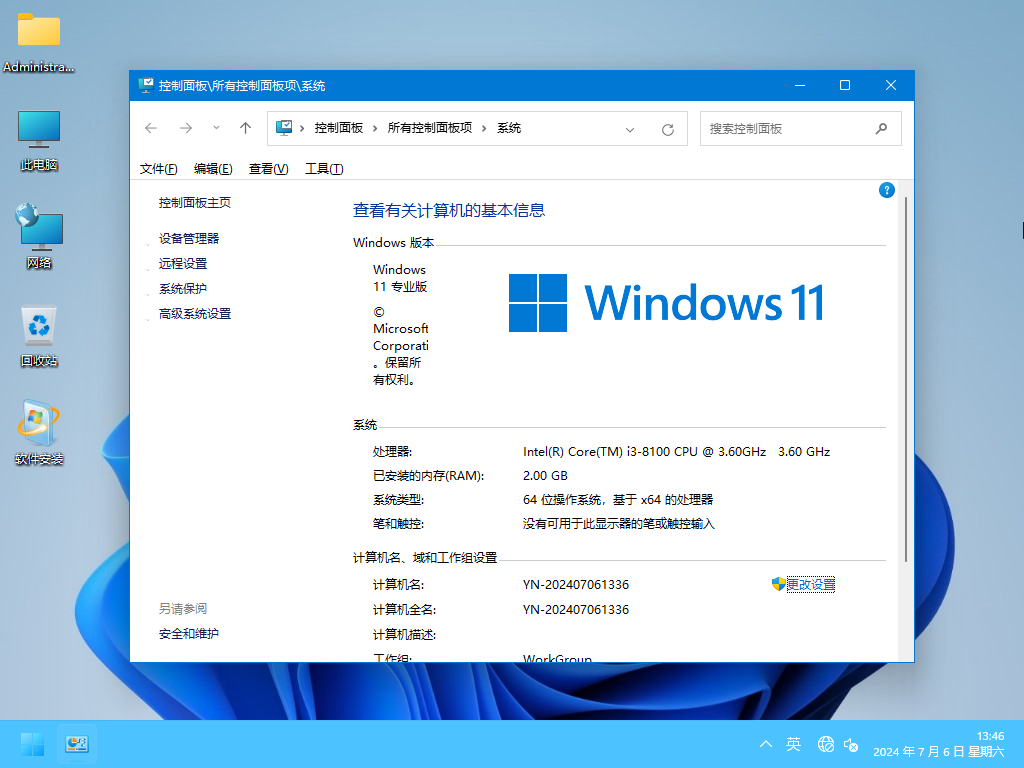Open the 软件安装 desktop icon
This screenshot has height=768, width=1024.
39,433
